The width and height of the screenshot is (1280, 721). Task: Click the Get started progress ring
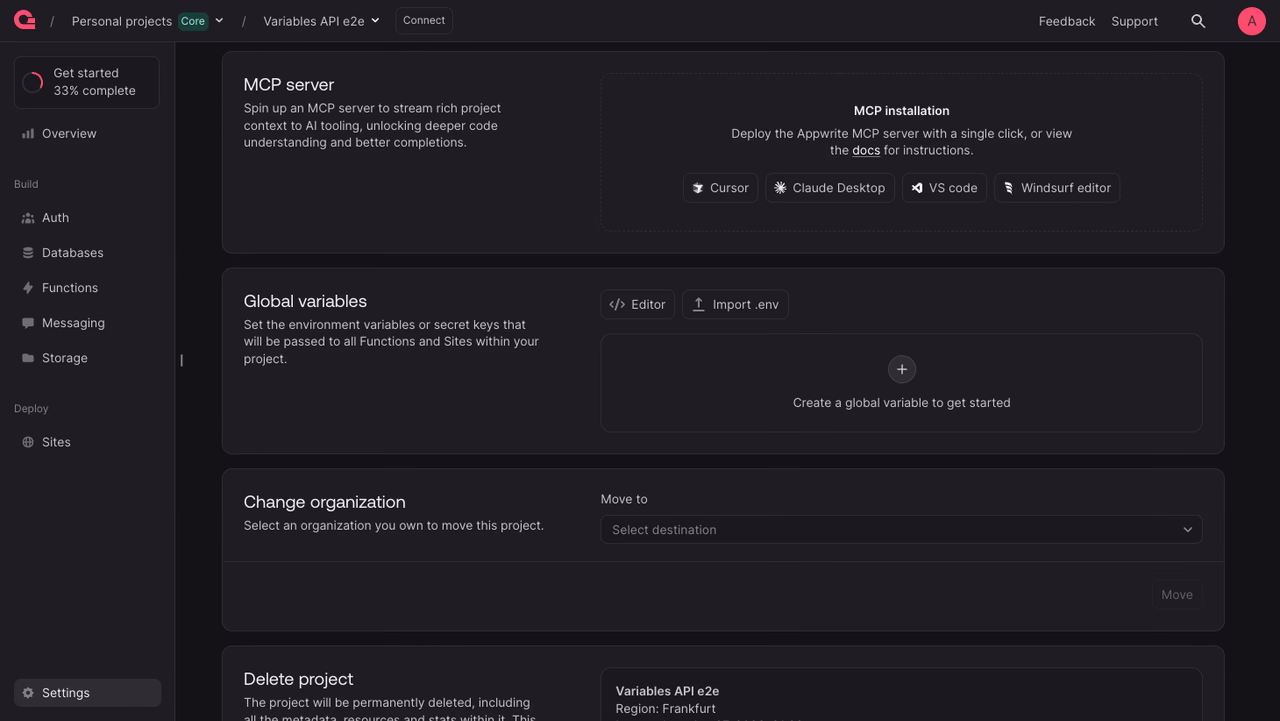pyautogui.click(x=33, y=82)
